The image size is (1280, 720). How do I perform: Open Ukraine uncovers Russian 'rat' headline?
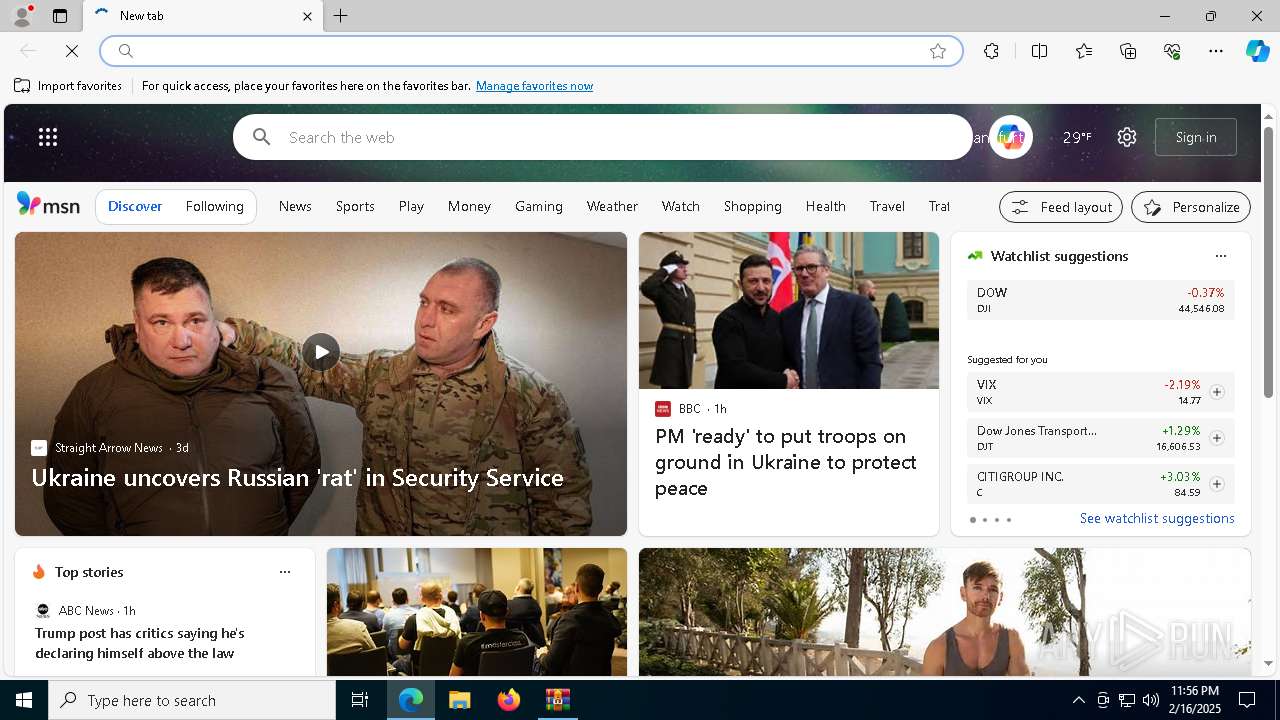297,478
